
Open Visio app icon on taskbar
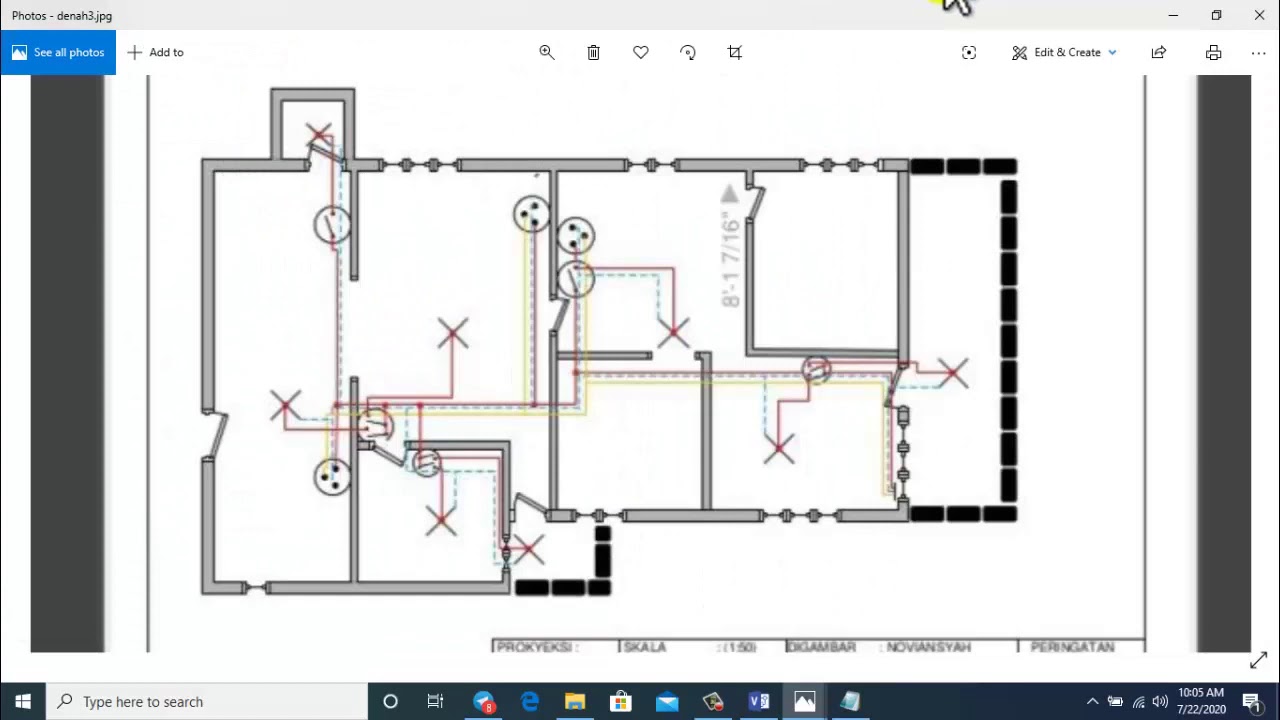tap(759, 701)
